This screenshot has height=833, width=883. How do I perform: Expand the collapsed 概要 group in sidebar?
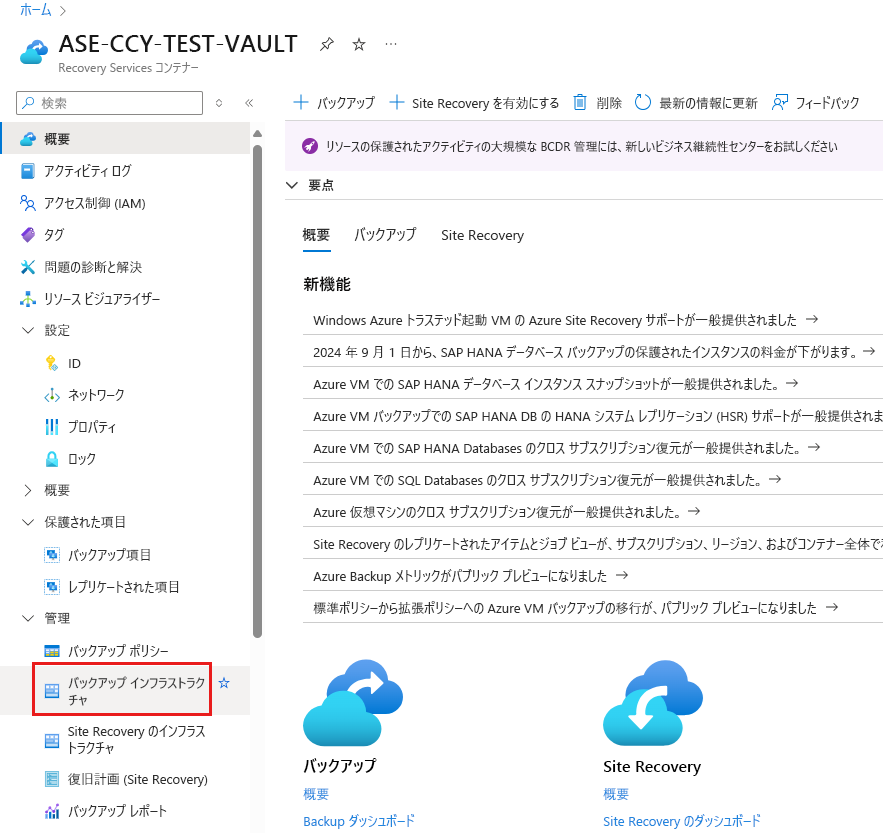click(x=28, y=490)
